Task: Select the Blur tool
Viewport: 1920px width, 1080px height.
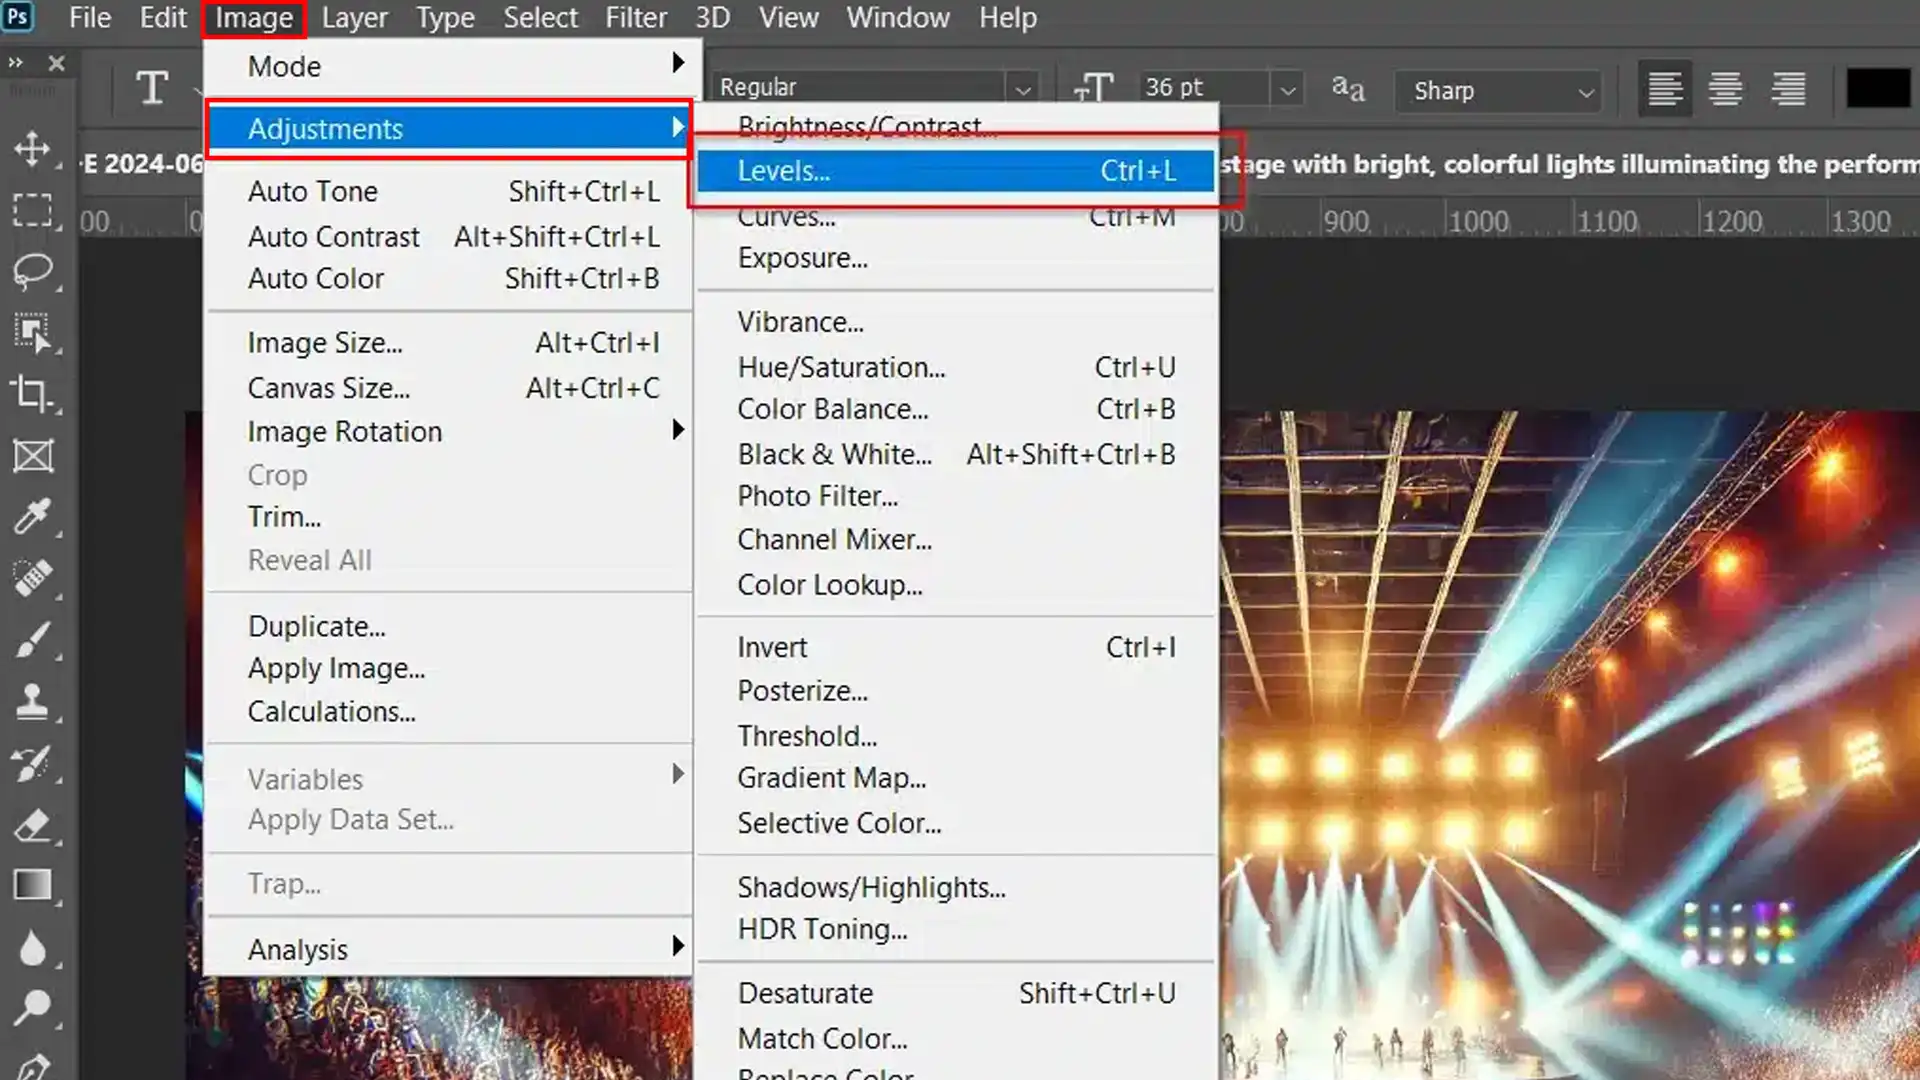Action: click(33, 948)
